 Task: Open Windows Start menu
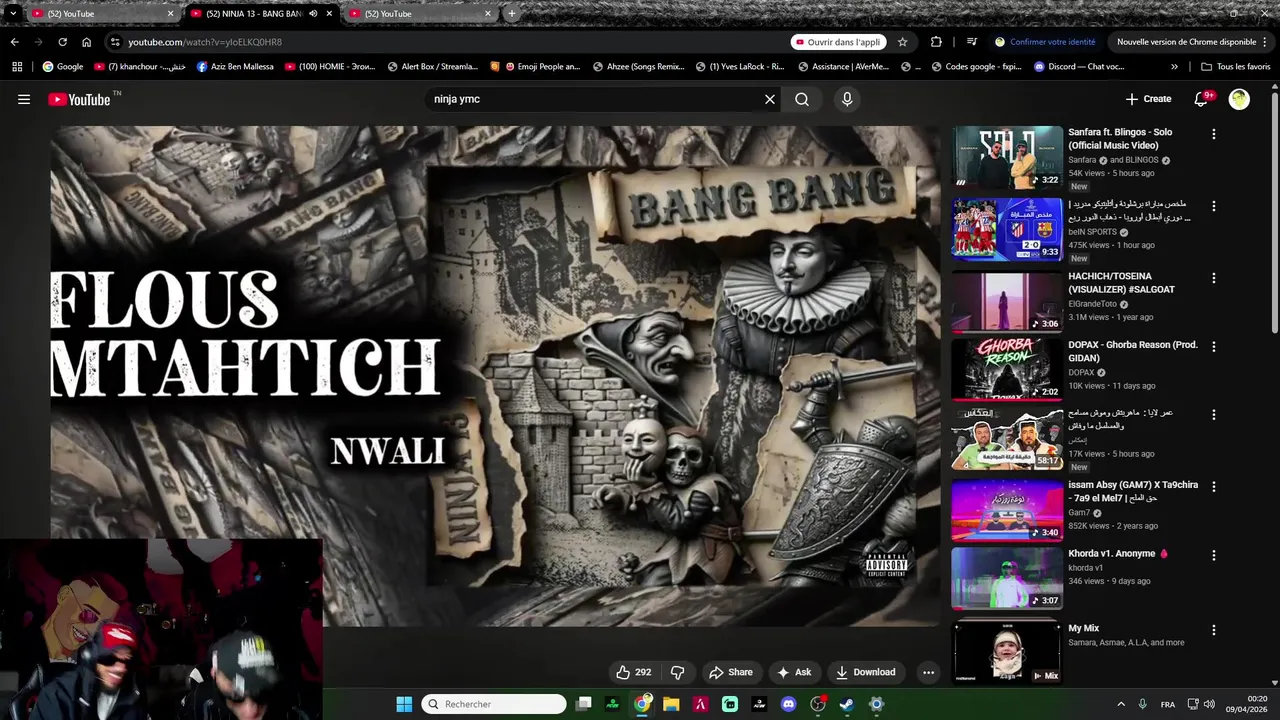coord(404,704)
